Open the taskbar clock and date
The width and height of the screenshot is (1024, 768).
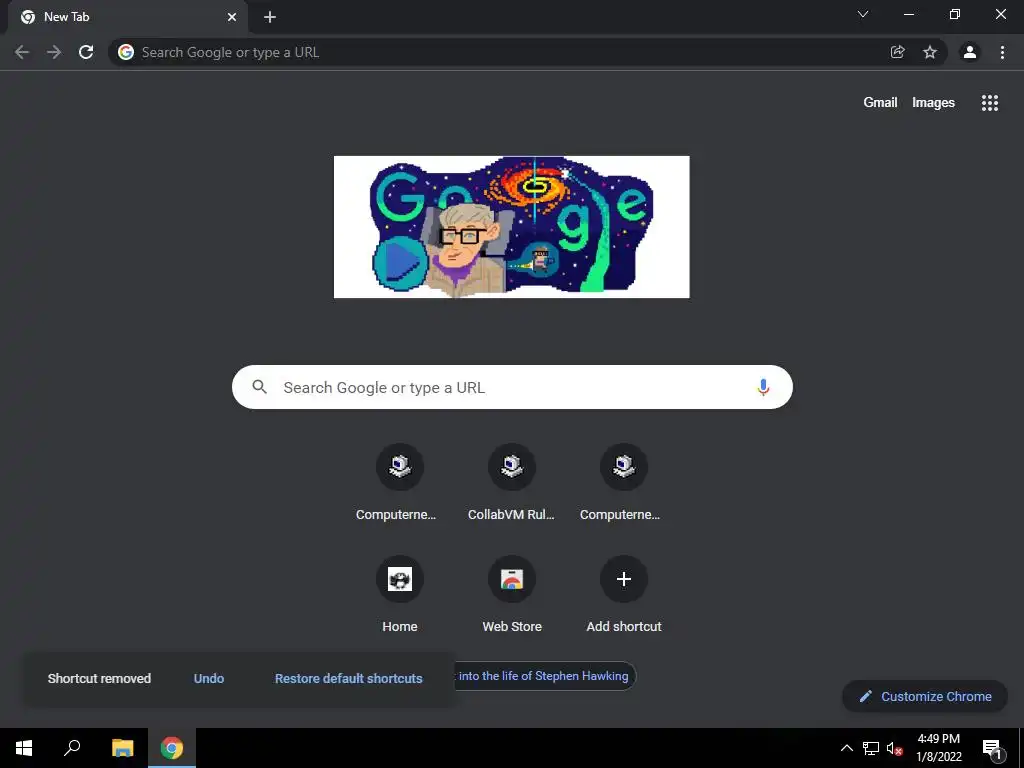pyautogui.click(x=938, y=748)
